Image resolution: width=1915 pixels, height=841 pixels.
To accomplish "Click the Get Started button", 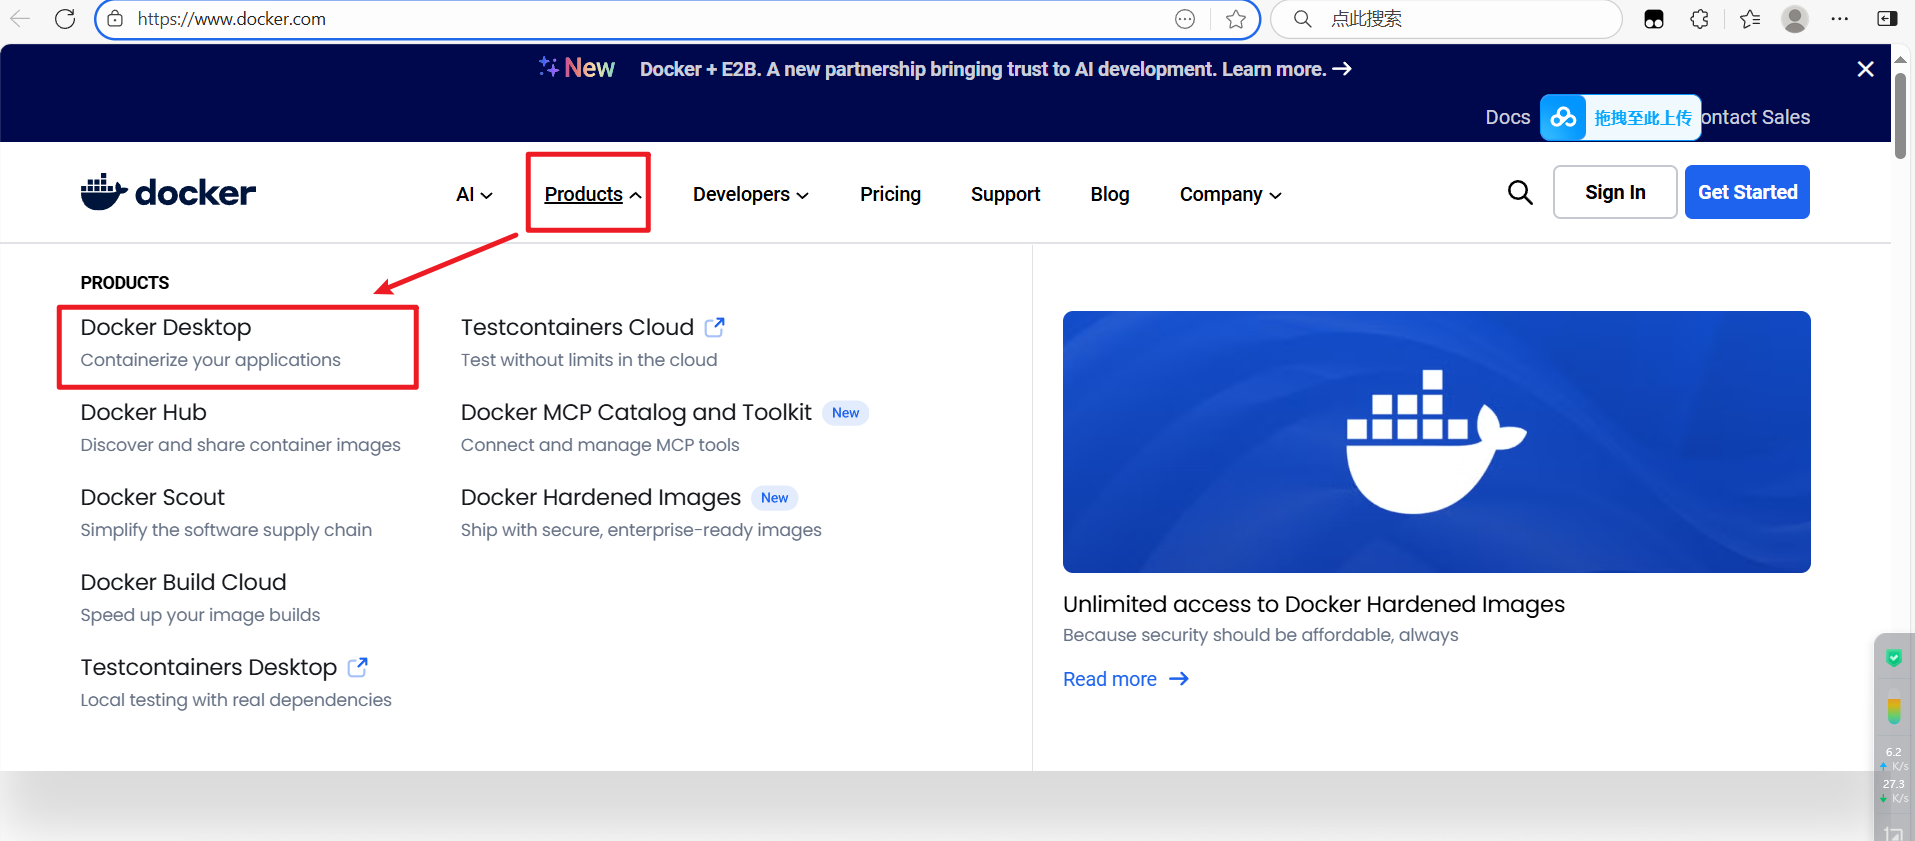I will (1747, 192).
